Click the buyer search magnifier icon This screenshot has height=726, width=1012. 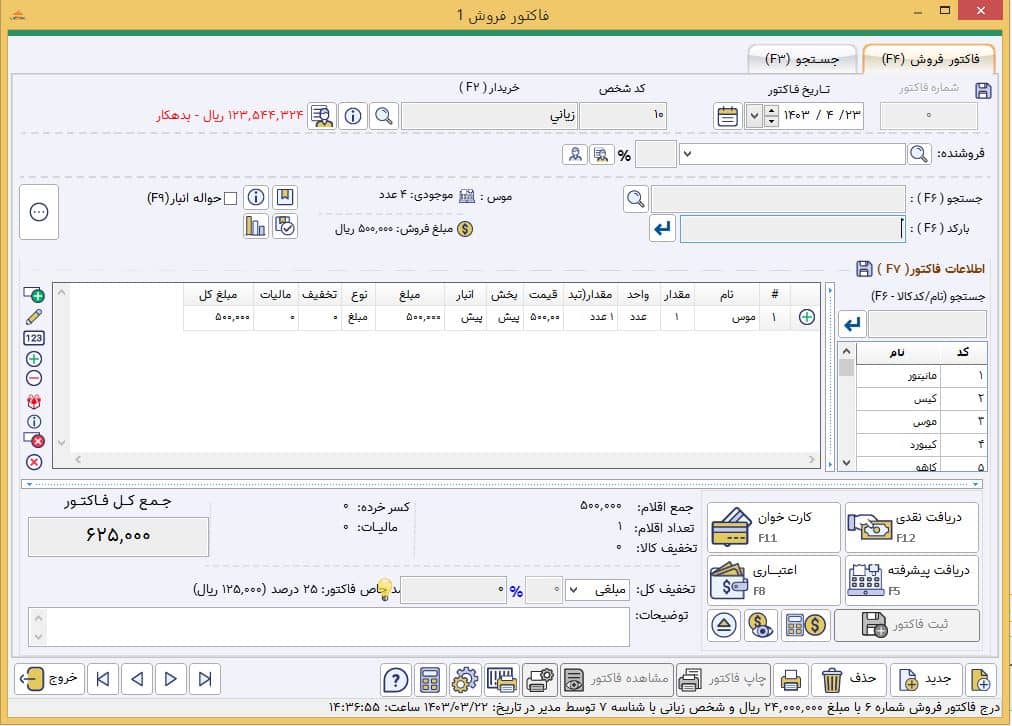pos(383,116)
